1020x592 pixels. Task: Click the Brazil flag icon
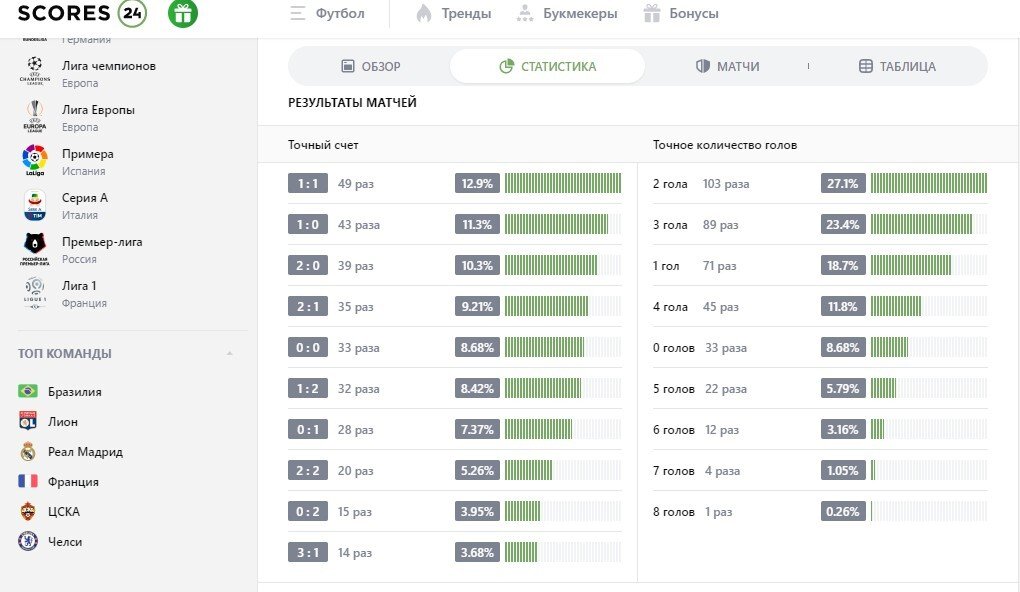(28, 391)
